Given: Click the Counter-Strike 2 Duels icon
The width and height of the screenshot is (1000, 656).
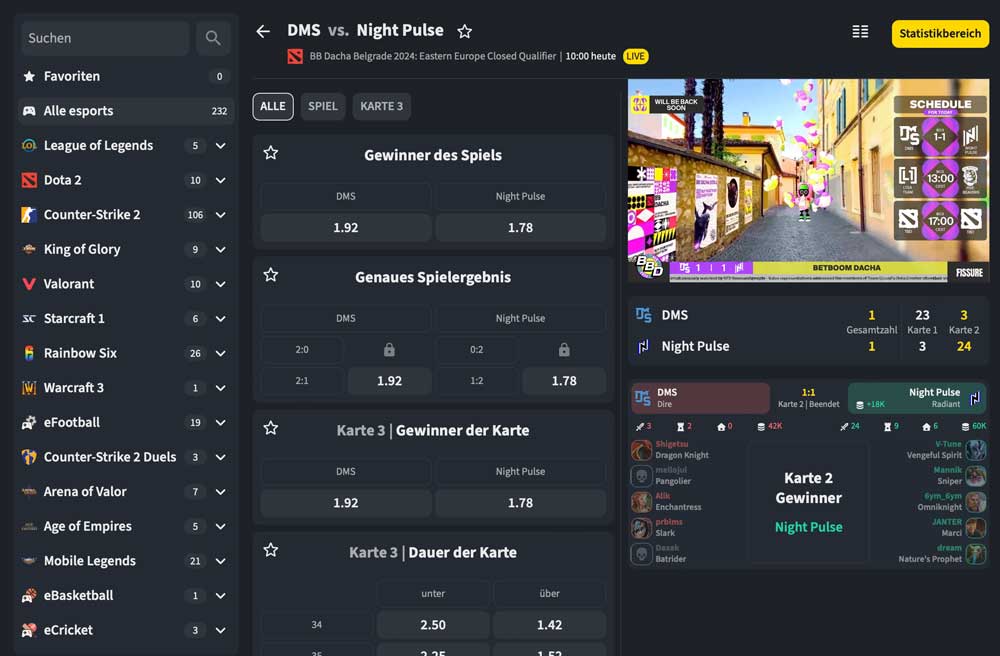Looking at the screenshot, I should 29,457.
